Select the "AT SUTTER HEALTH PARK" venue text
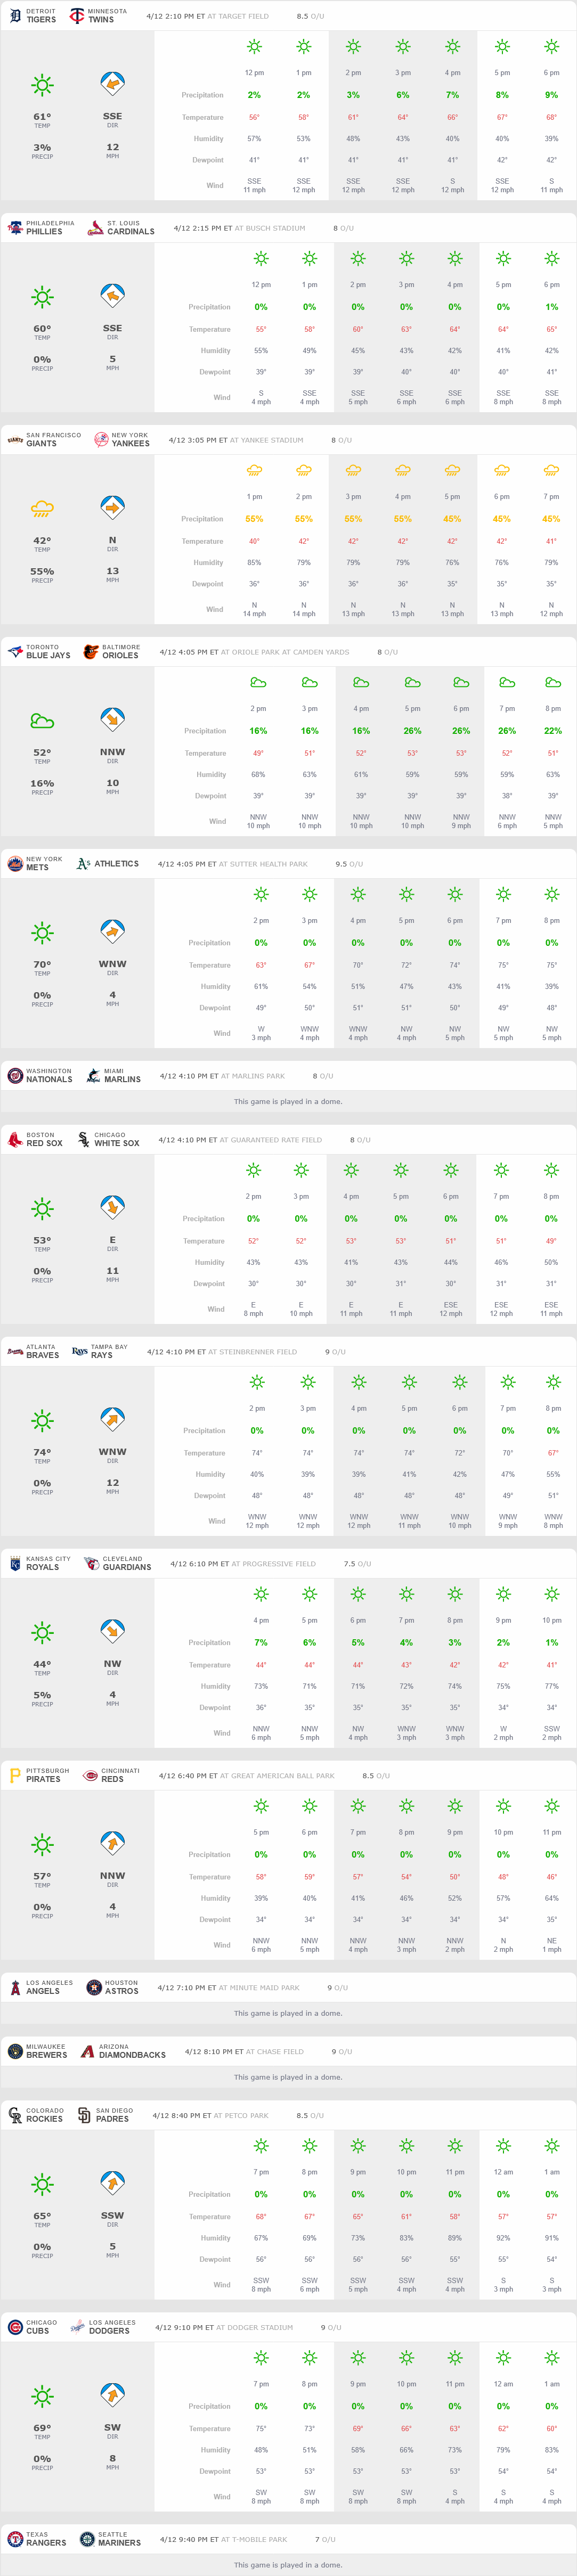This screenshot has height=2576, width=577. [x=263, y=864]
